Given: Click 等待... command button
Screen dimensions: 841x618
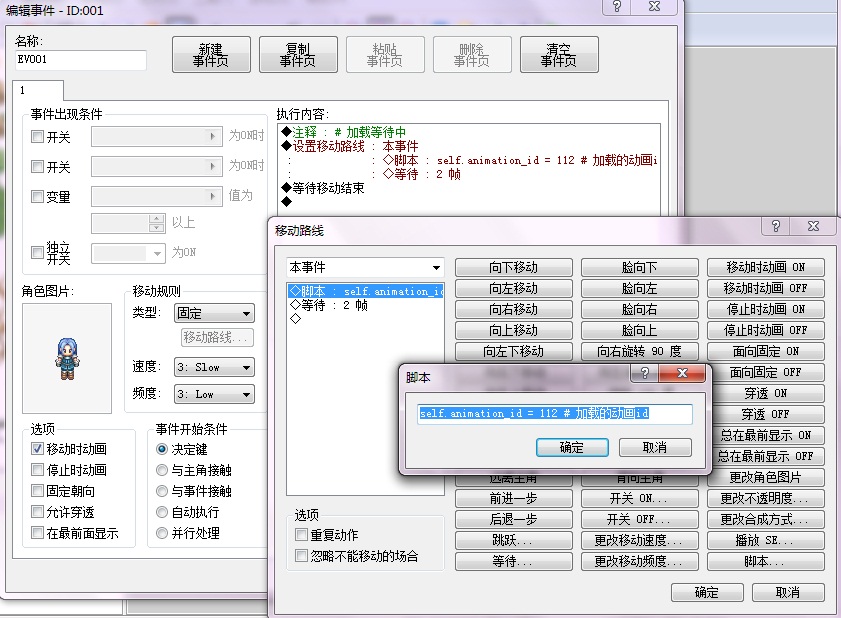Looking at the screenshot, I should pos(513,561).
